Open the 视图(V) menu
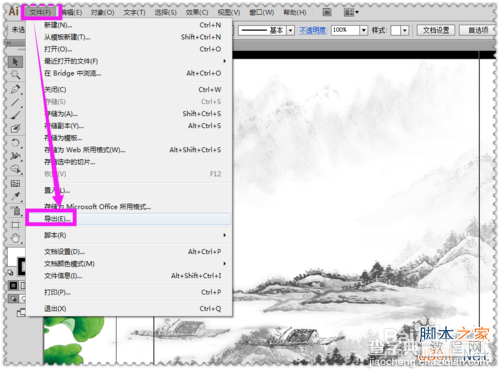 click(229, 12)
